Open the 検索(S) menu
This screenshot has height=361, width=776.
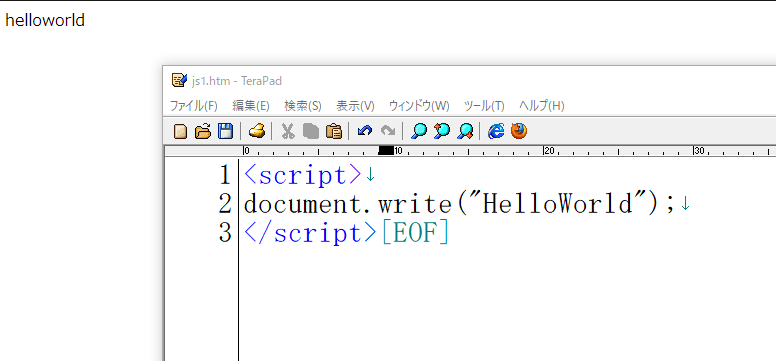coord(303,106)
